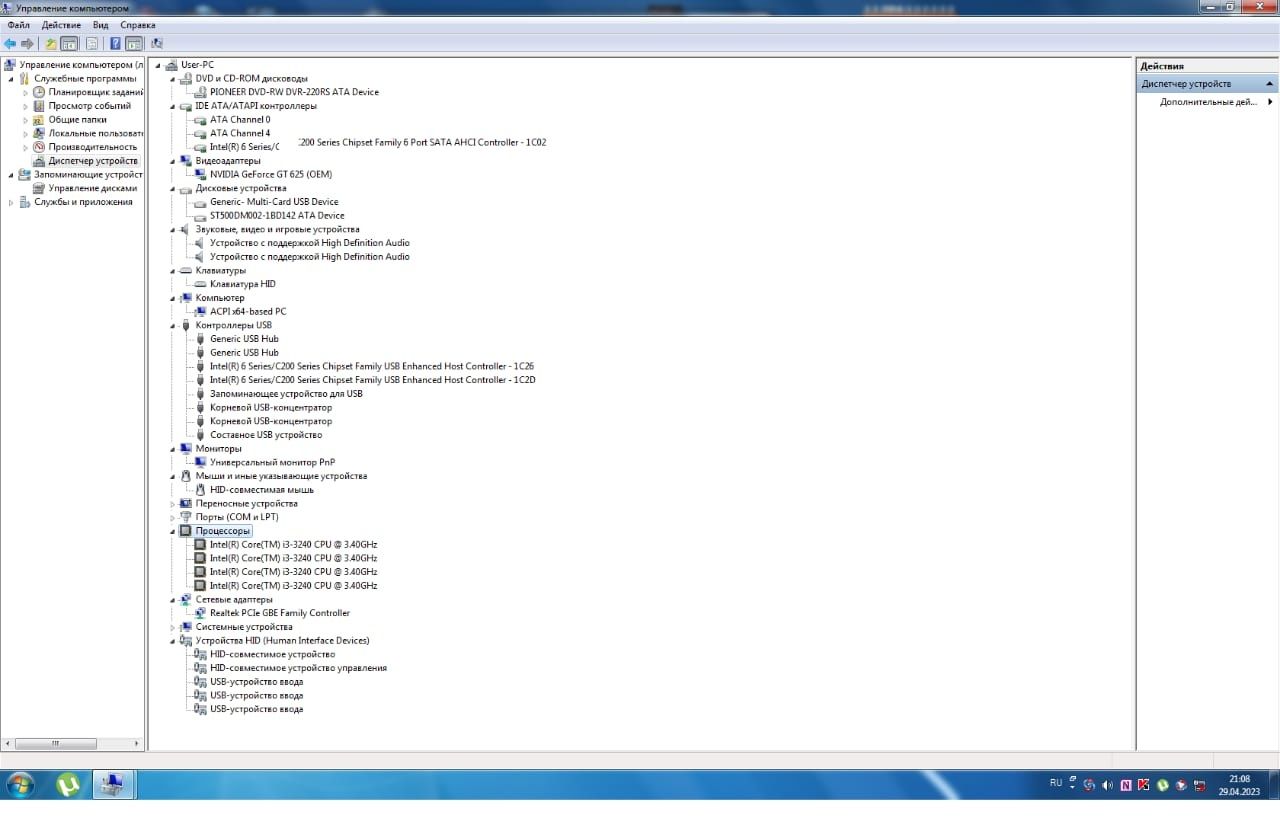
Task: Click the volume speaker tray icon
Action: [x=1107, y=785]
